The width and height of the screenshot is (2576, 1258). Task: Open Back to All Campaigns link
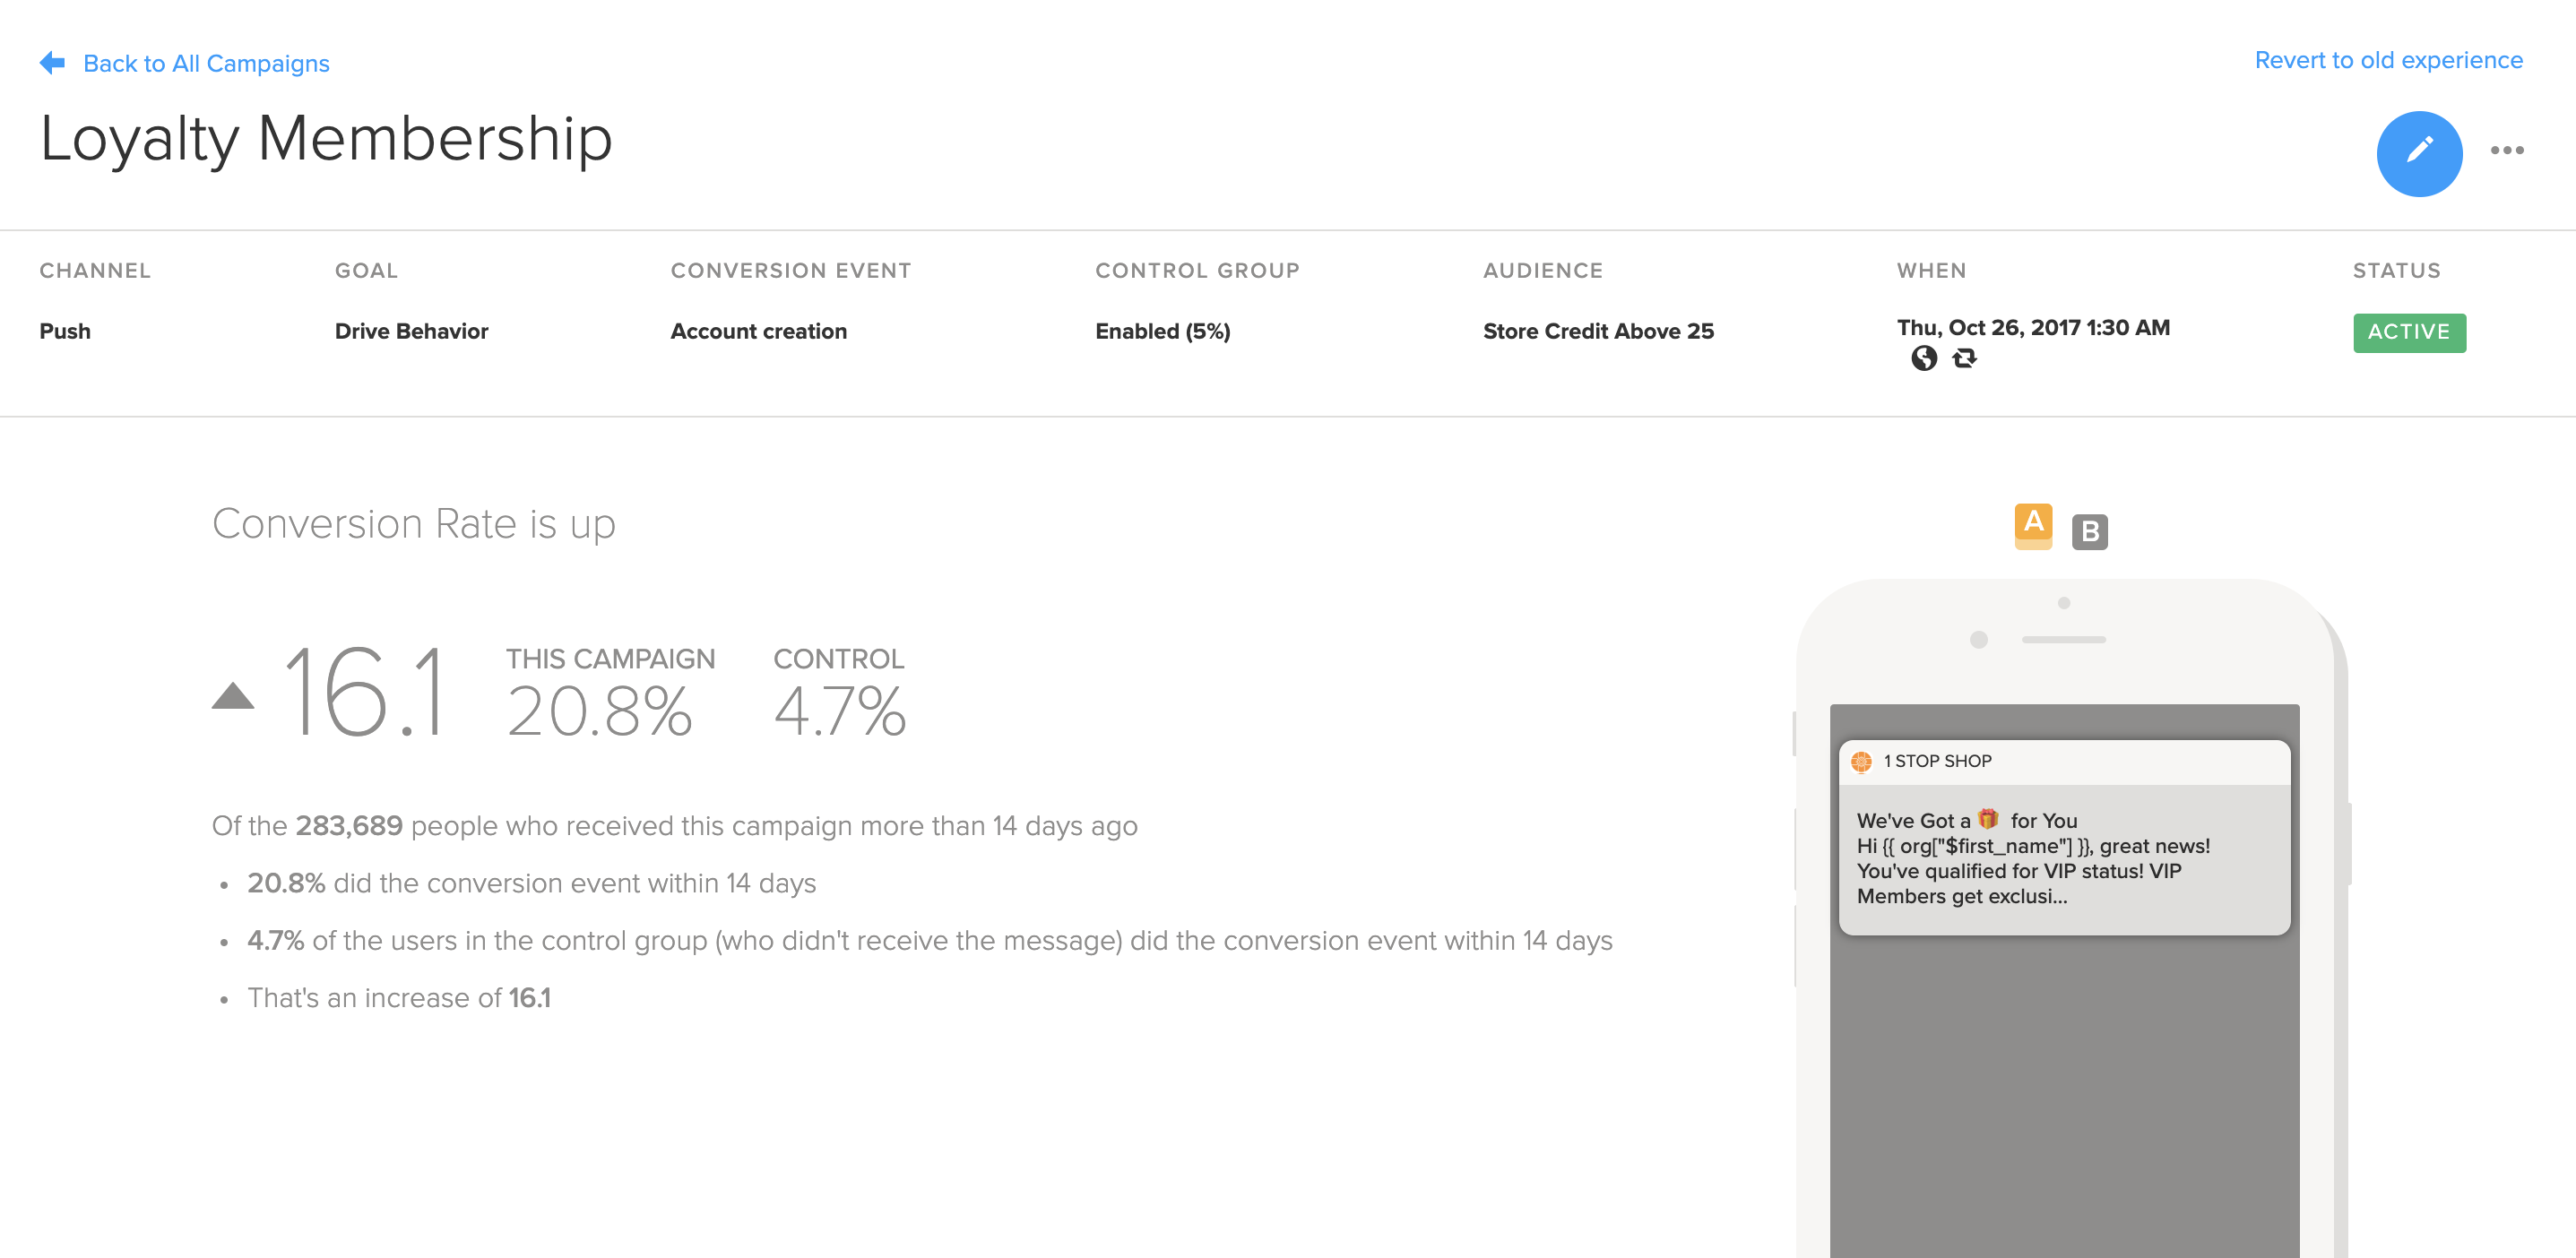206,64
